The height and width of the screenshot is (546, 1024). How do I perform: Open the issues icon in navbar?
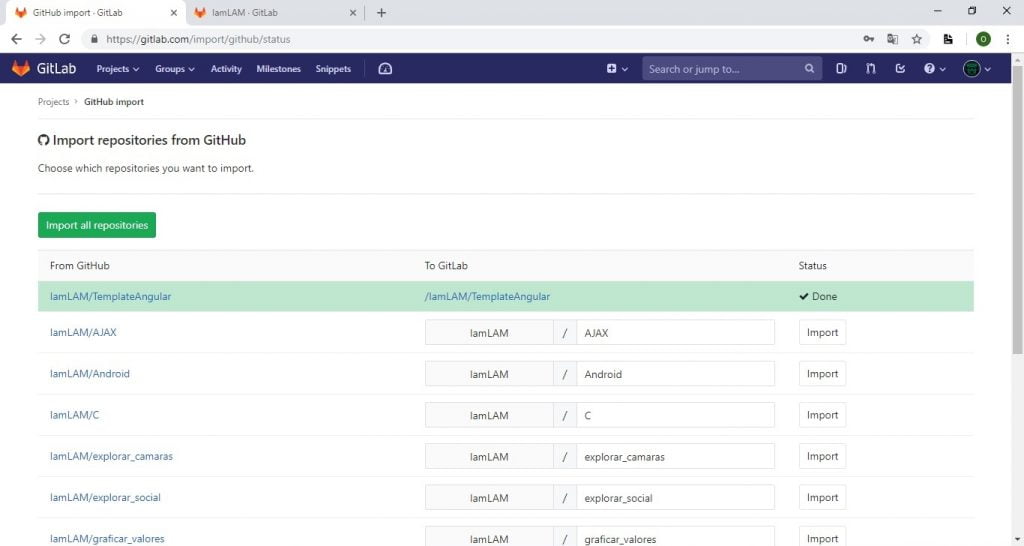[841, 69]
